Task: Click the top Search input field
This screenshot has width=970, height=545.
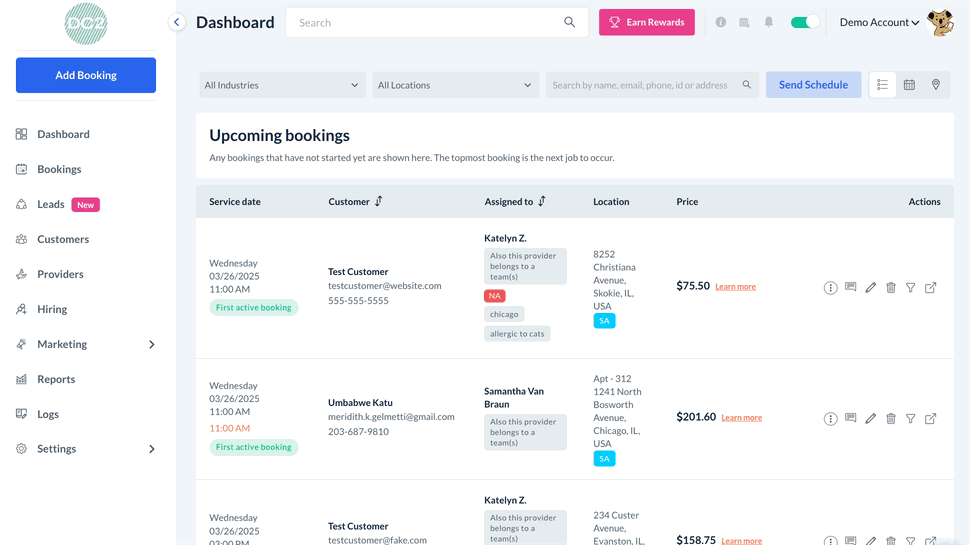Action: pos(437,22)
